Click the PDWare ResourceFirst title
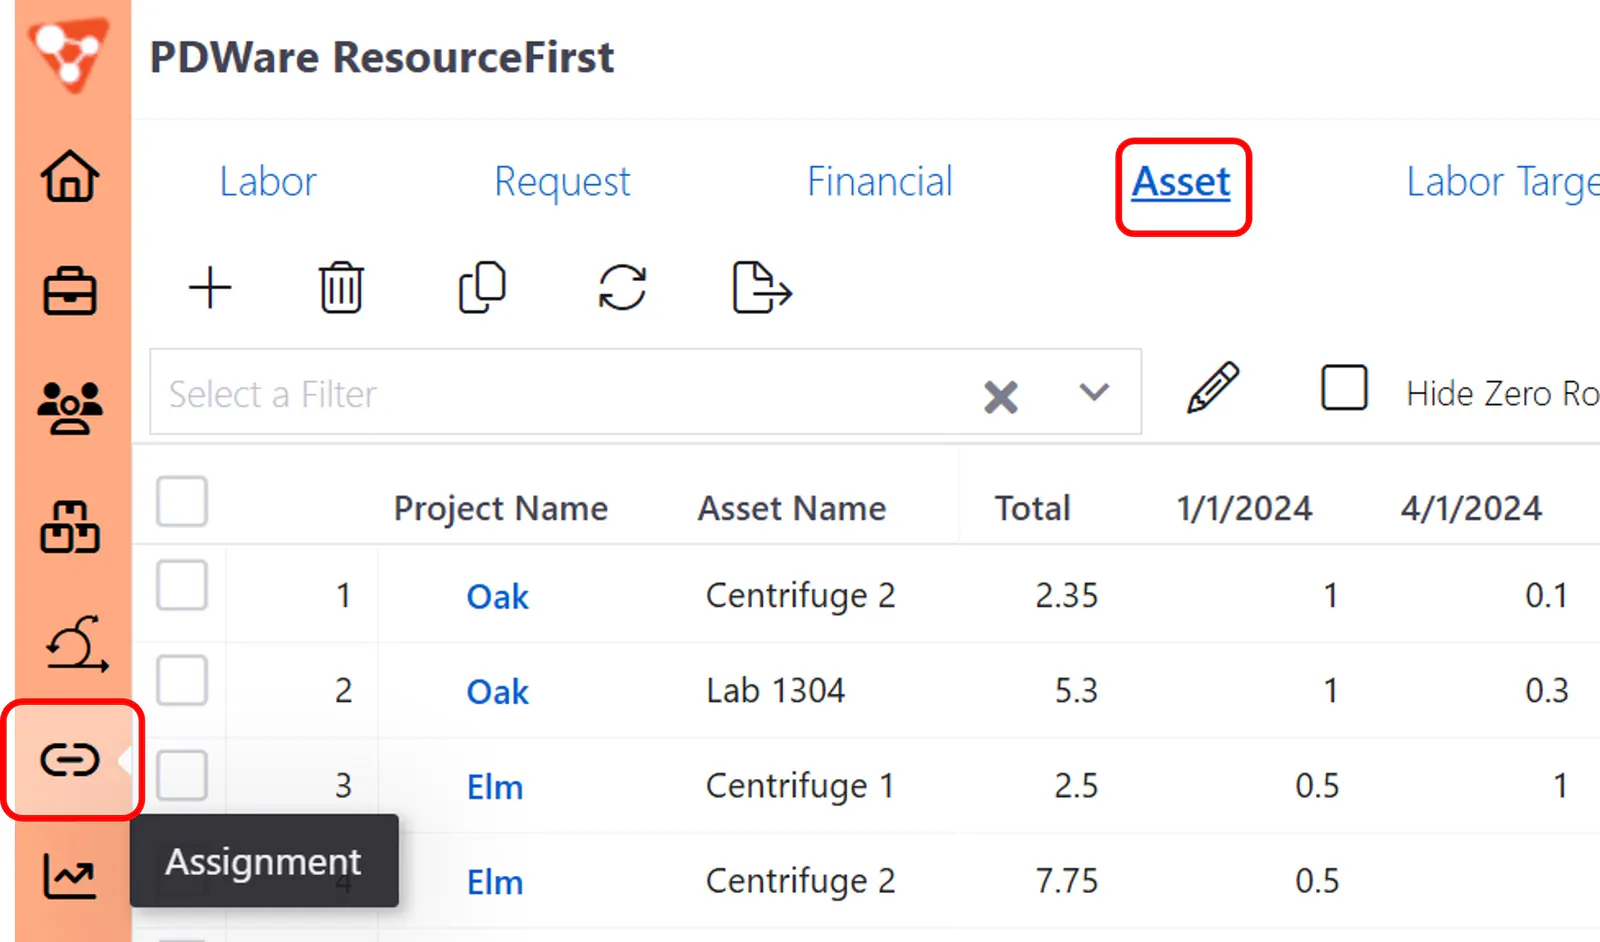 pyautogui.click(x=382, y=57)
